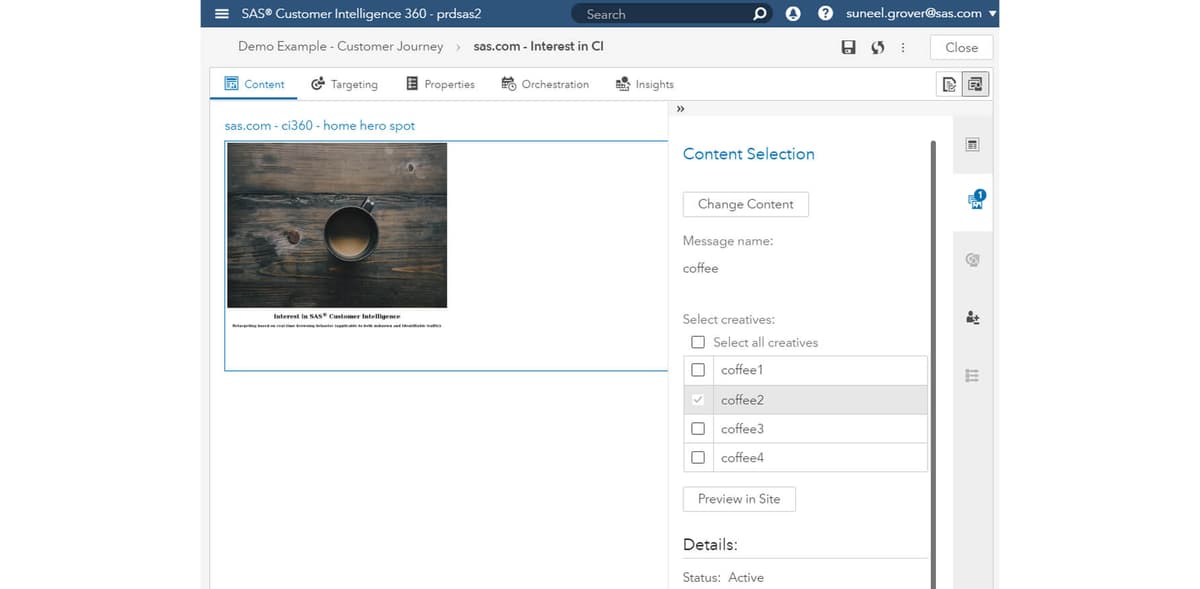Click the coffee4 row label

(x=742, y=458)
